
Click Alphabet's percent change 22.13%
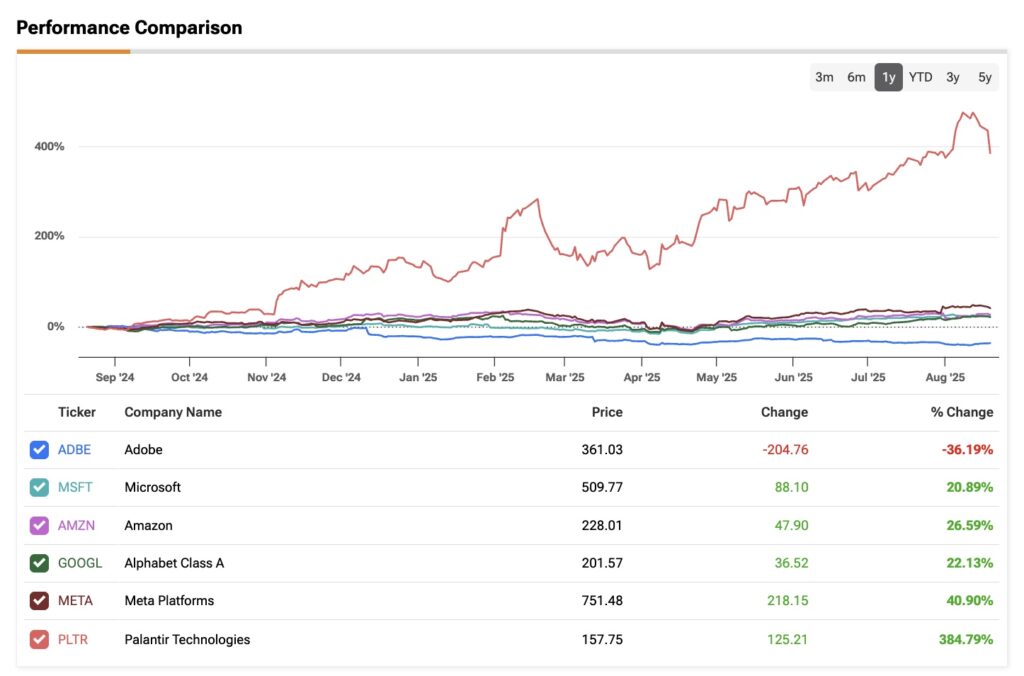[x=970, y=563]
